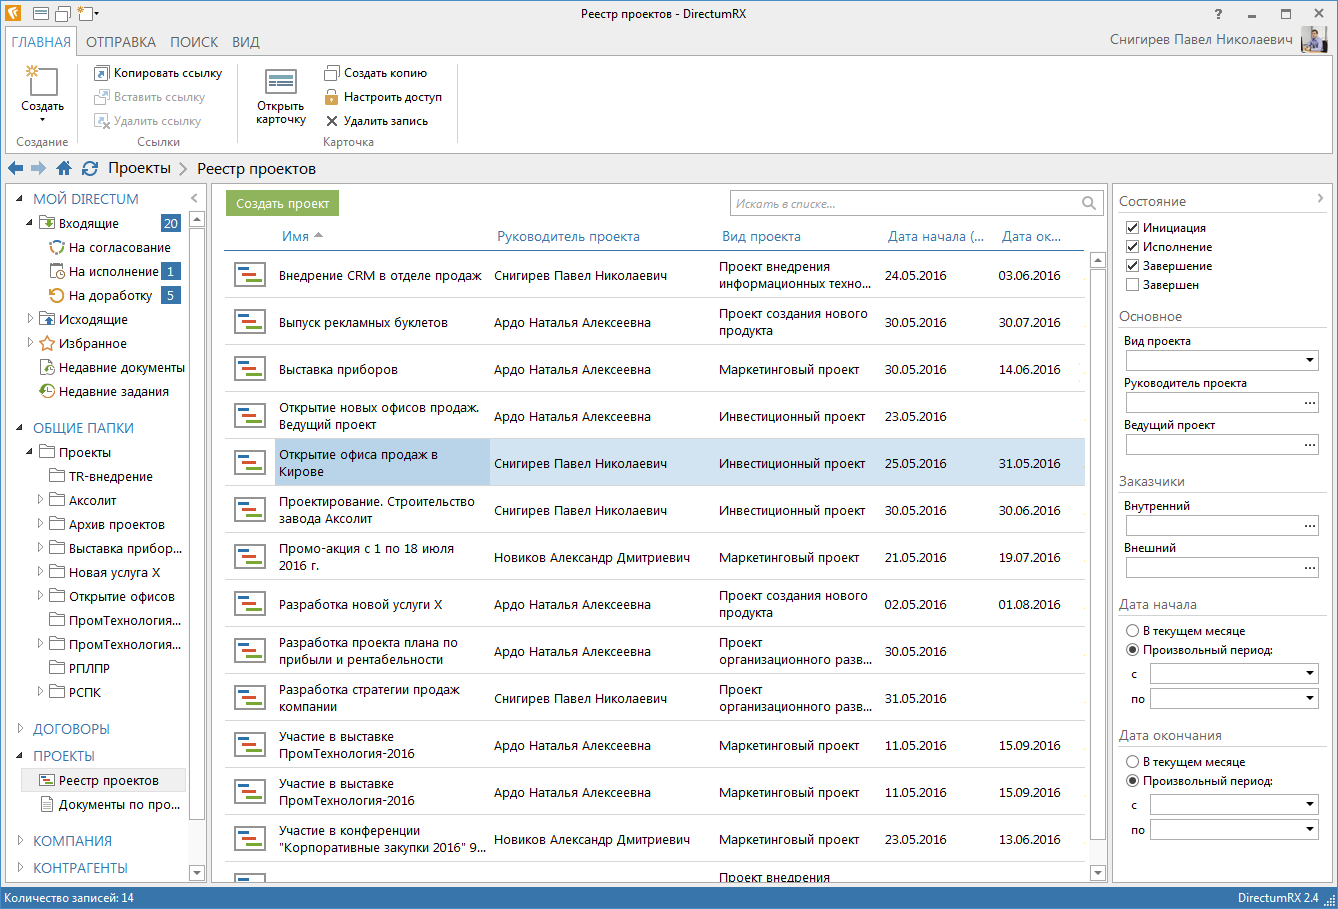The width and height of the screenshot is (1338, 909).
Task: Click the Проекты breadcrumb link
Action: 139,168
